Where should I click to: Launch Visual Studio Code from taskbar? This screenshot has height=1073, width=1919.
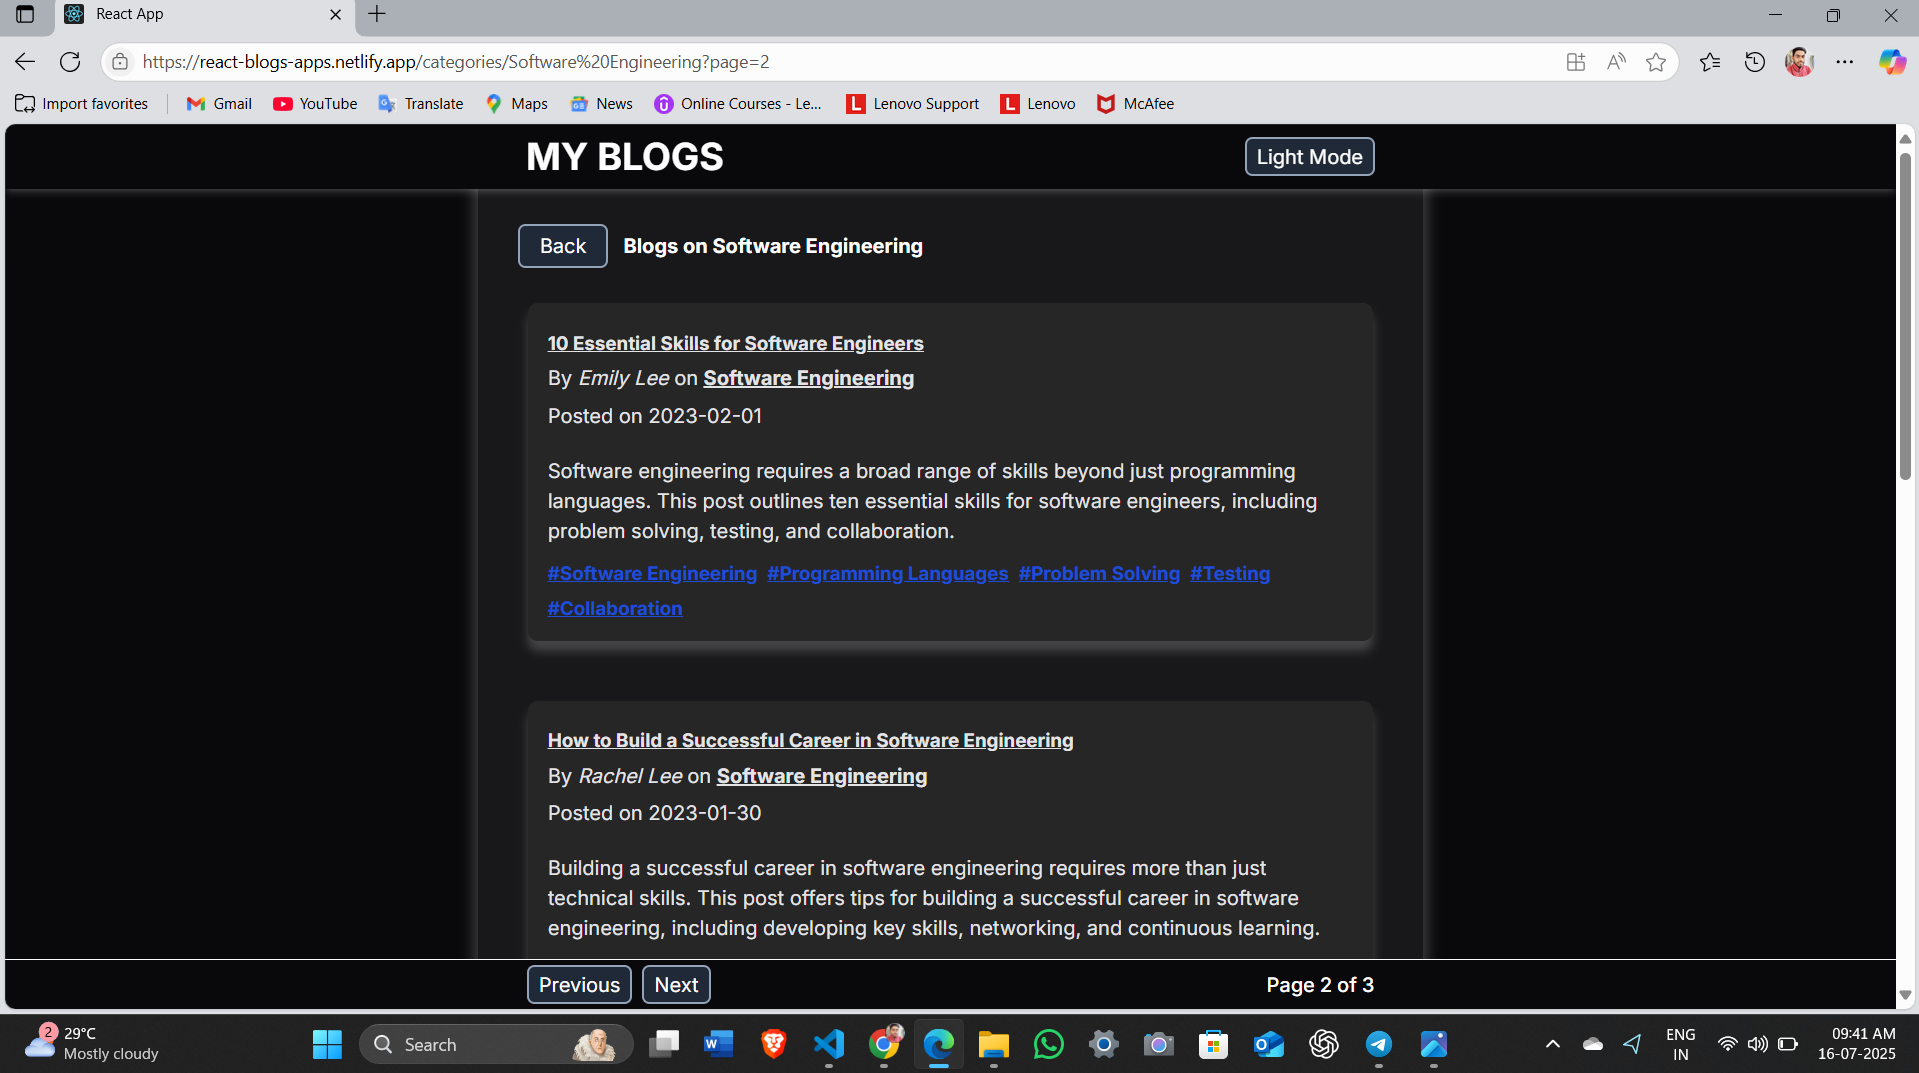(x=828, y=1044)
